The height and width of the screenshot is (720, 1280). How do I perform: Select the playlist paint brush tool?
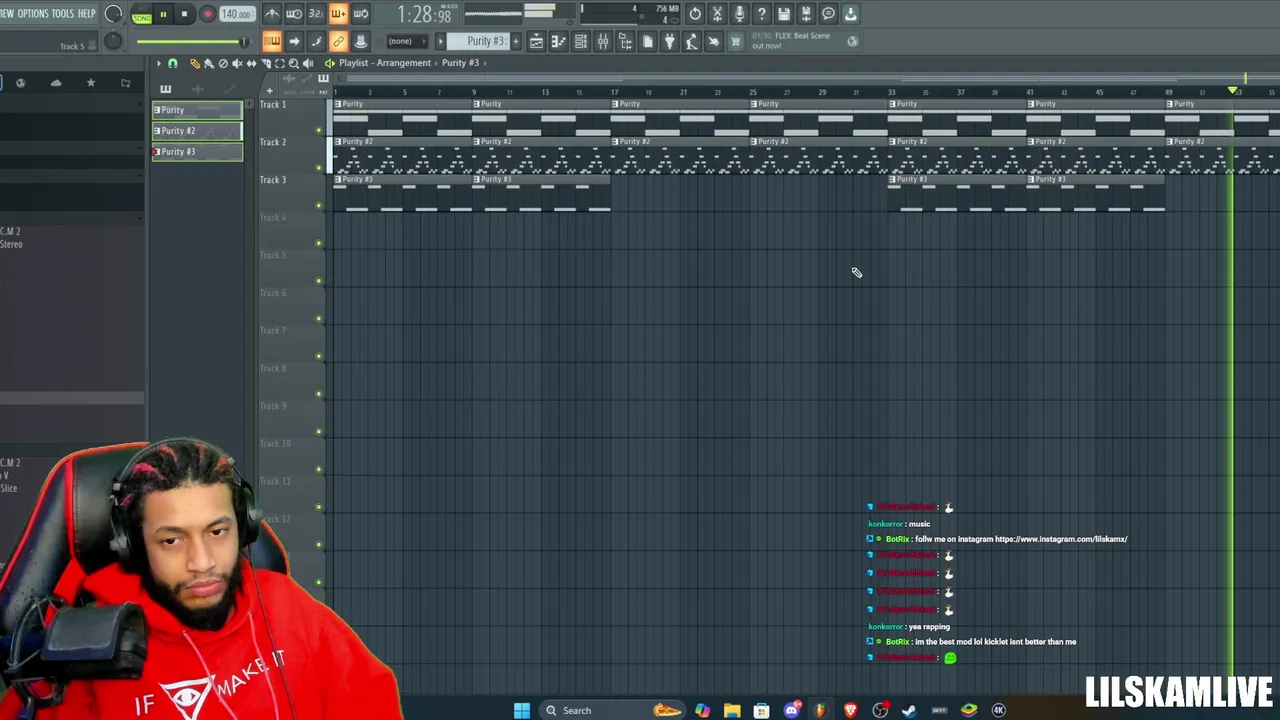[x=209, y=63]
